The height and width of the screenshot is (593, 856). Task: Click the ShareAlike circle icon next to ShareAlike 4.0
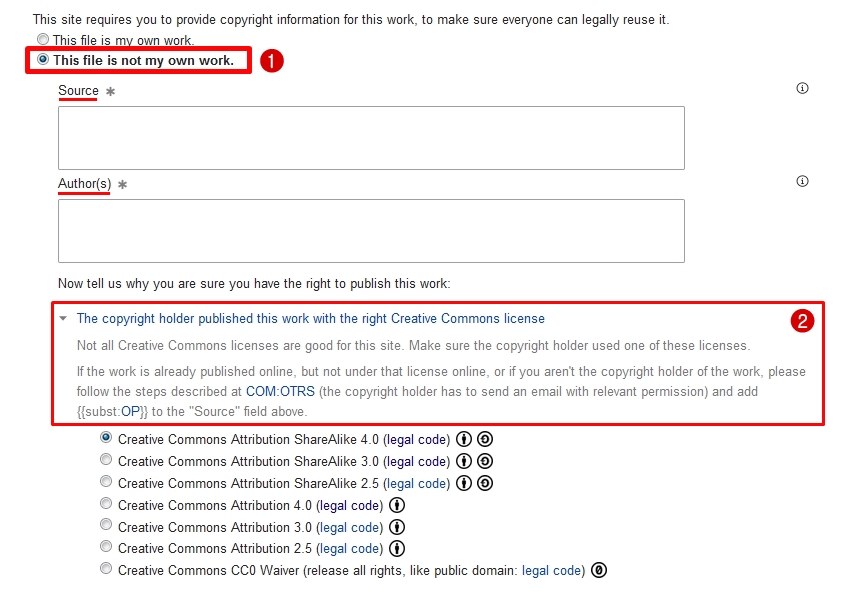pyautogui.click(x=485, y=439)
